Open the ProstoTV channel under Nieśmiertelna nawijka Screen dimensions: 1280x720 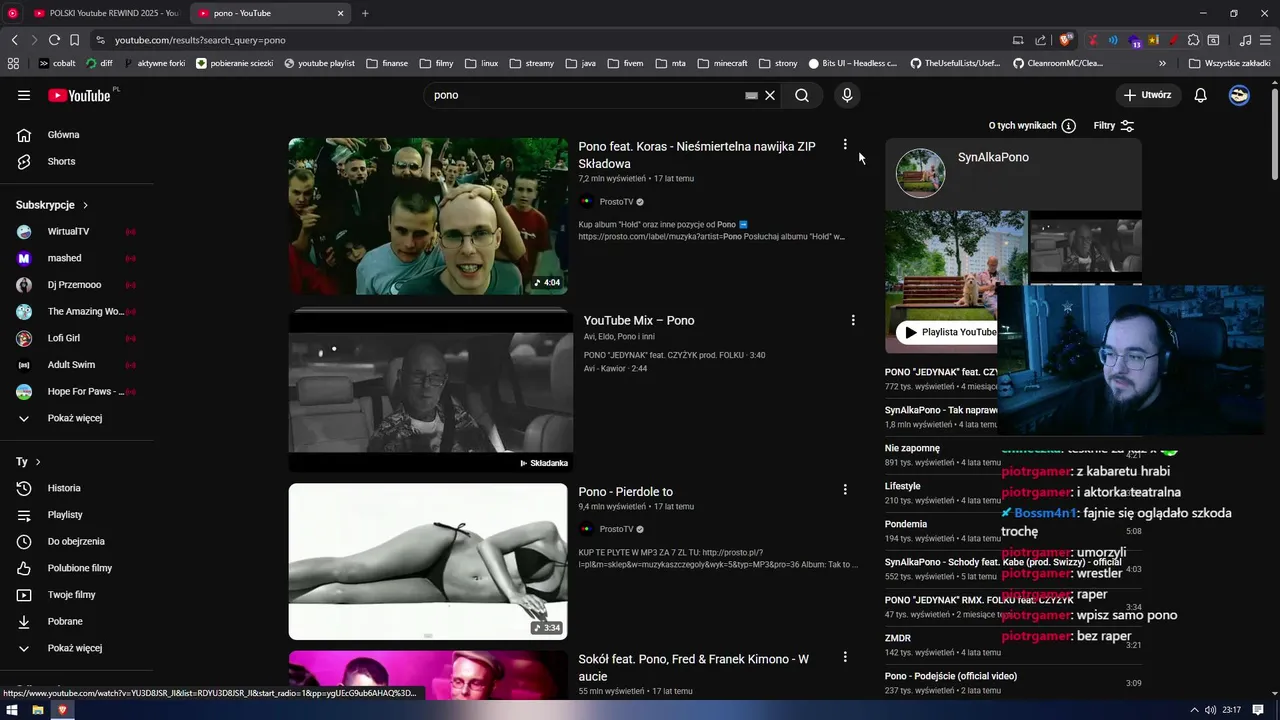[x=616, y=202]
